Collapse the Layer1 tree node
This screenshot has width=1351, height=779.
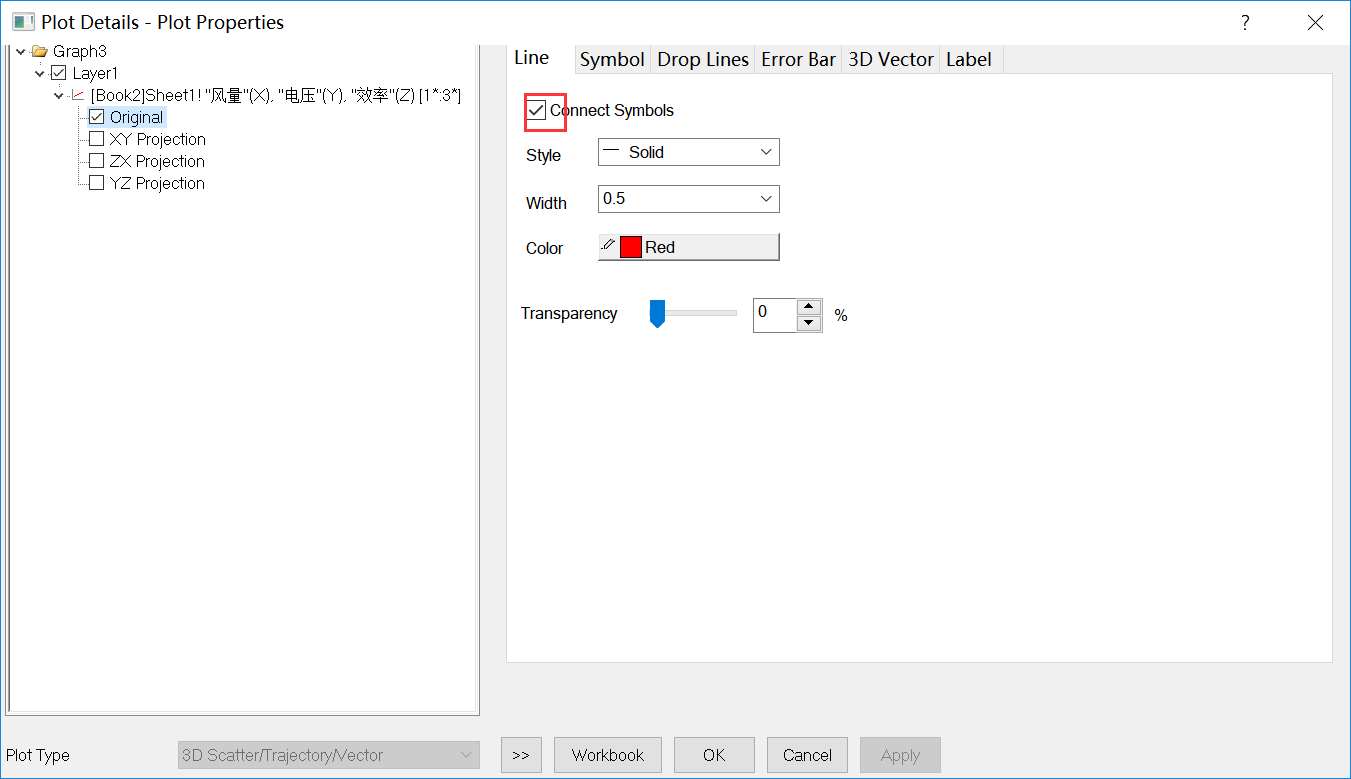click(x=39, y=73)
